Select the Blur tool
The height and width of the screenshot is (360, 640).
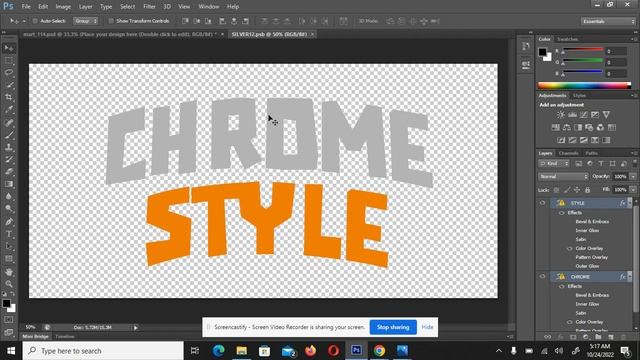point(9,196)
